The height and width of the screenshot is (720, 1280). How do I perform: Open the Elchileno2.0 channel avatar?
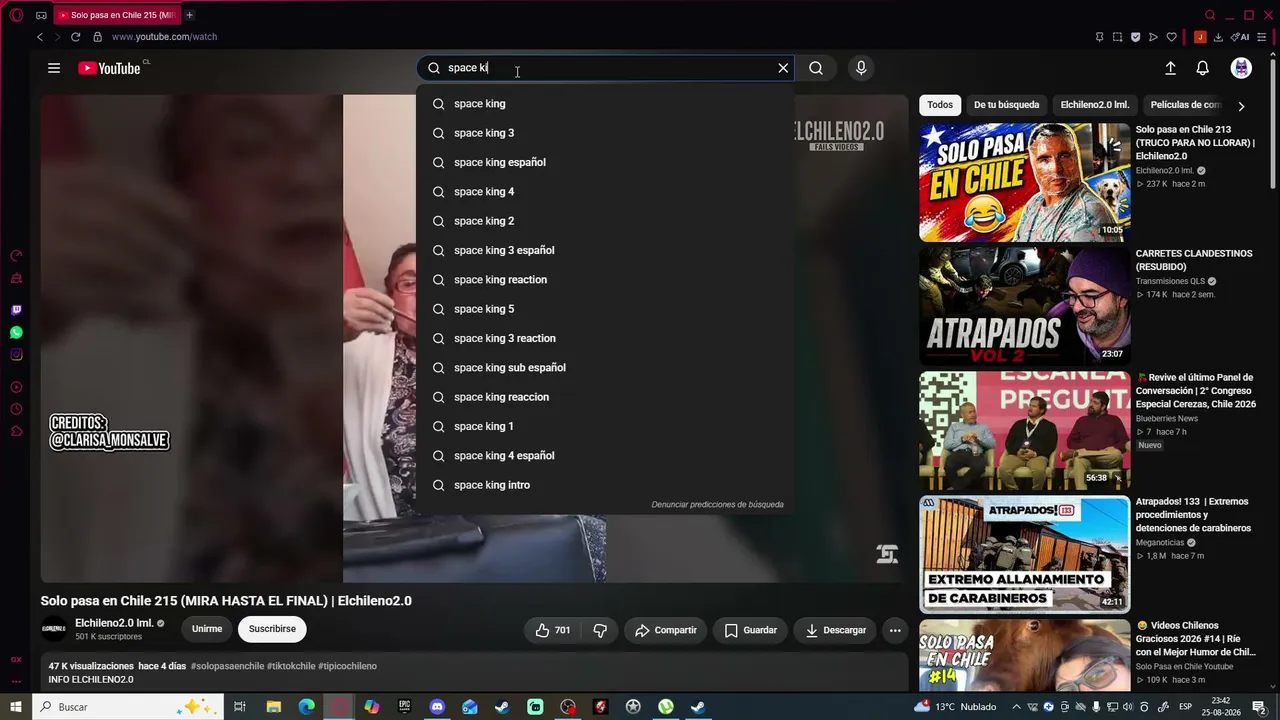[x=53, y=629]
